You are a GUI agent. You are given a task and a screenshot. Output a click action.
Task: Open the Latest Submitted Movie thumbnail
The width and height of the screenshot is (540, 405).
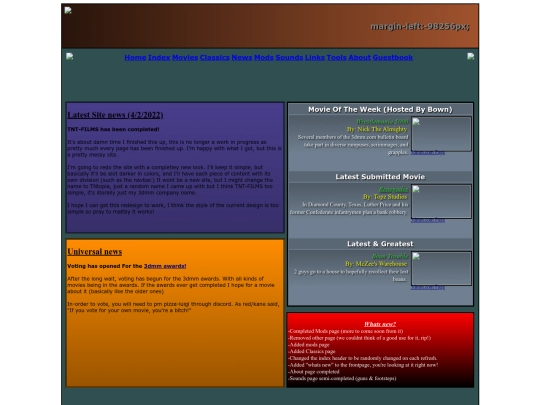[442, 201]
